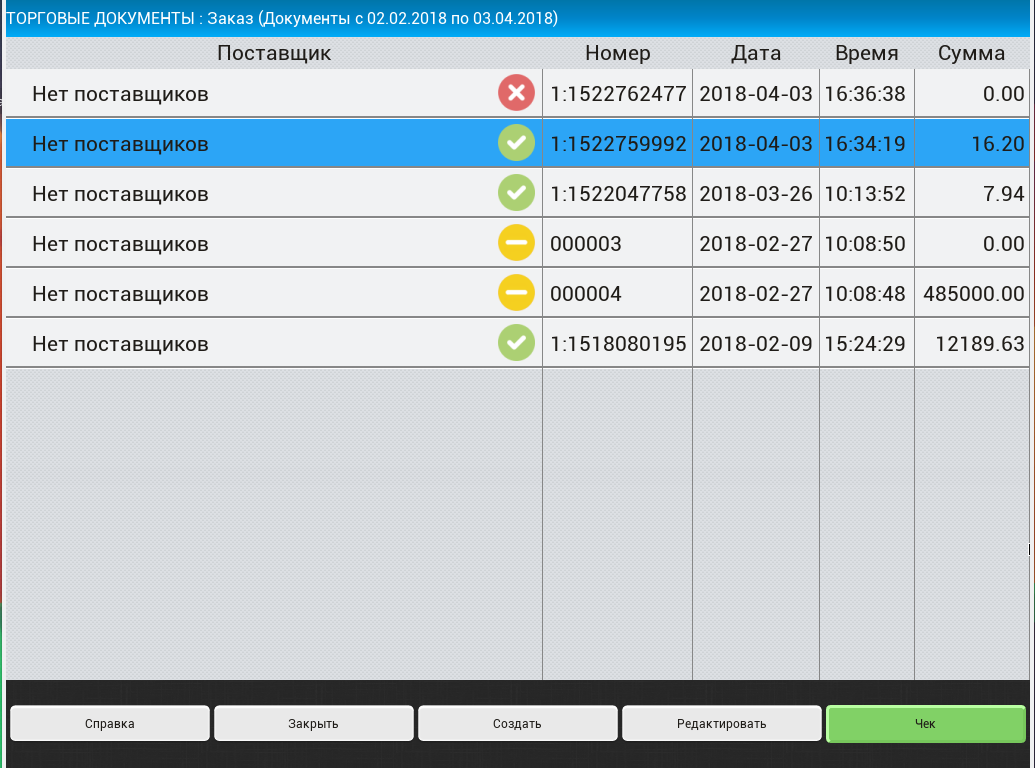Click Нет поставщиков in the 1:1518080195 row
The height and width of the screenshot is (768, 1035).
[120, 344]
